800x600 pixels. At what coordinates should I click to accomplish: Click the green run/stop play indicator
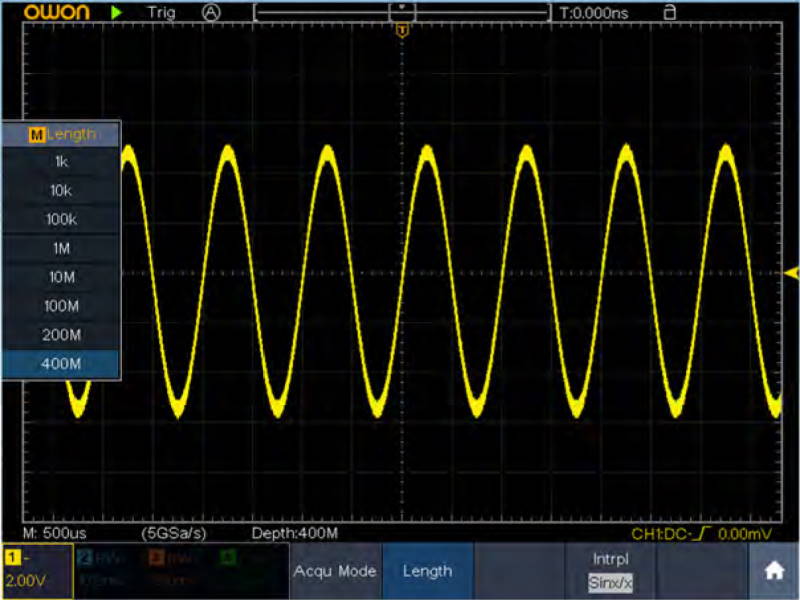click(x=117, y=12)
